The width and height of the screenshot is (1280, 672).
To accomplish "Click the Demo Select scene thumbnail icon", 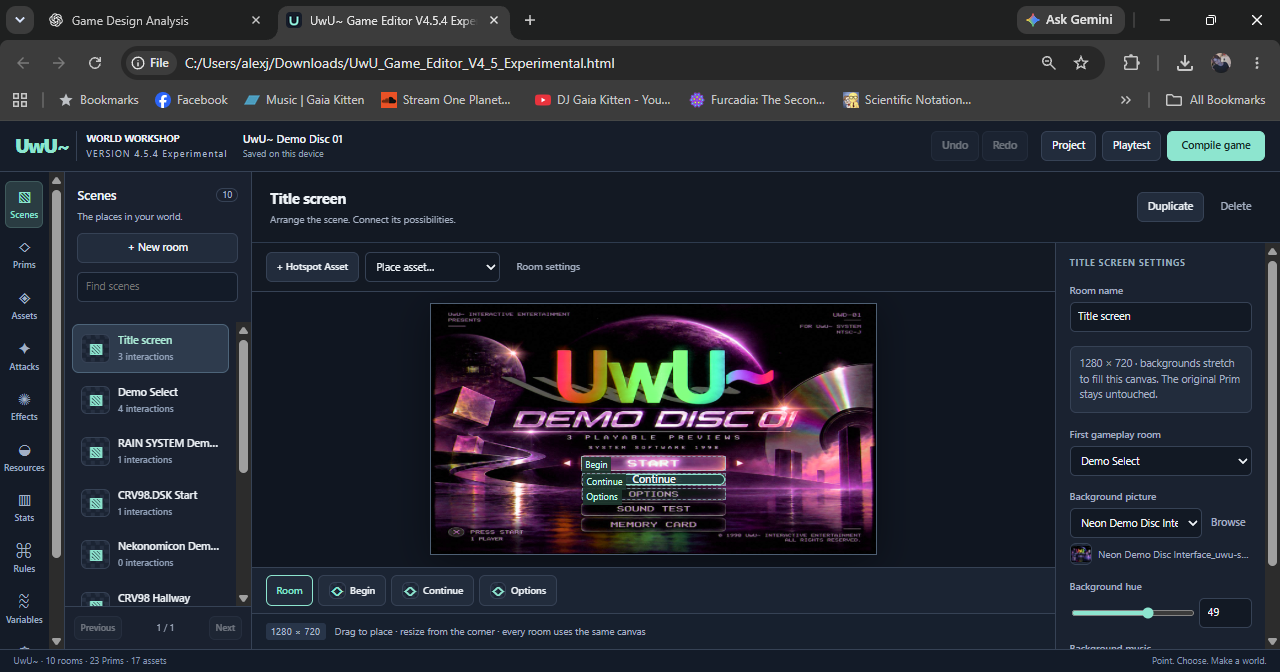I will [96, 400].
